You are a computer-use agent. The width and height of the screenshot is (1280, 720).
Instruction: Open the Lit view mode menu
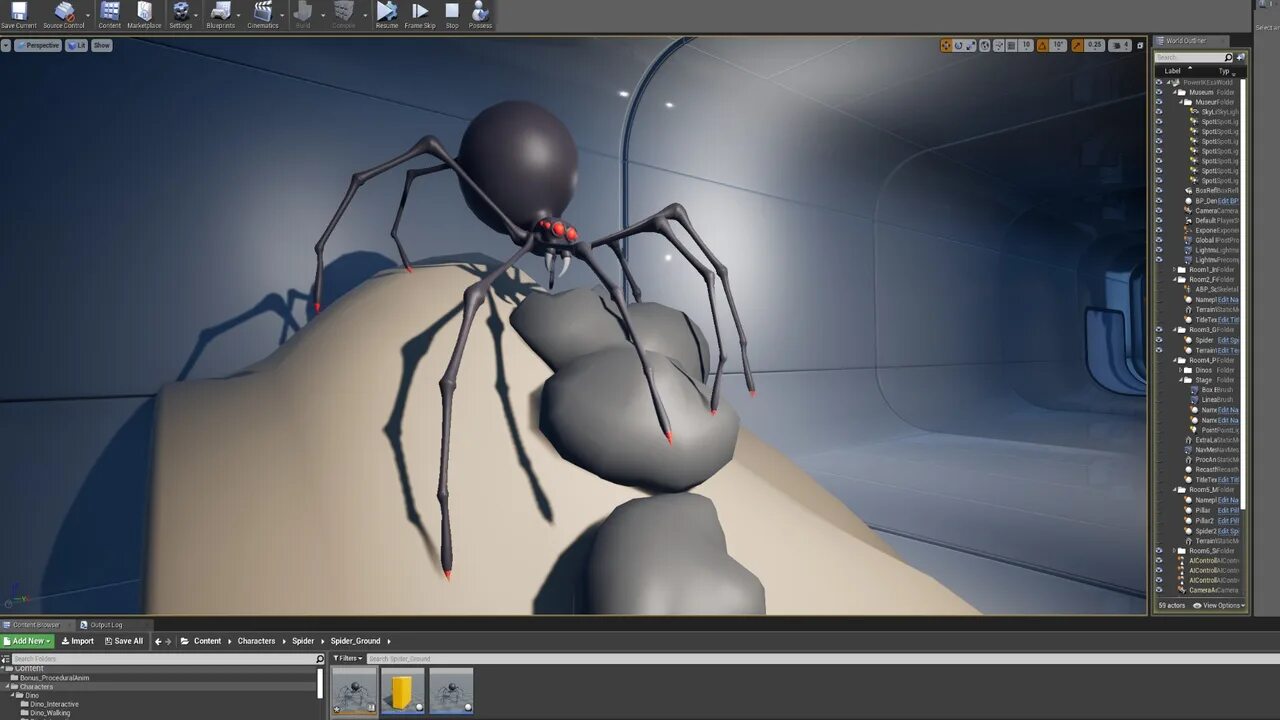pyautogui.click(x=76, y=45)
